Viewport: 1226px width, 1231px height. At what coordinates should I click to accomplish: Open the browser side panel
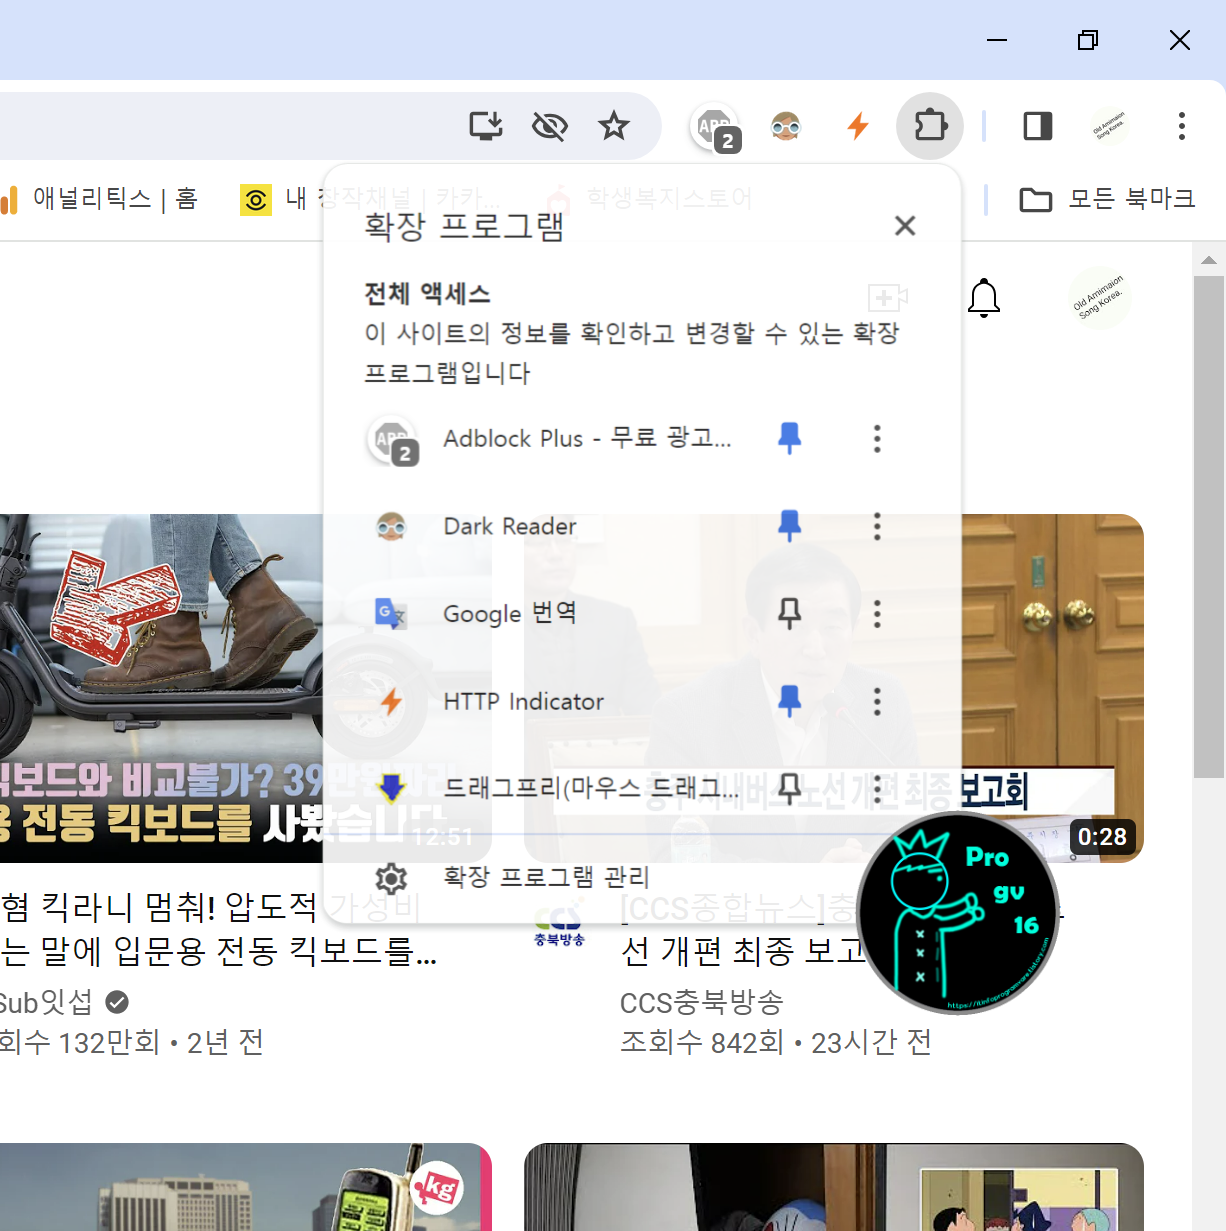click(x=1038, y=126)
